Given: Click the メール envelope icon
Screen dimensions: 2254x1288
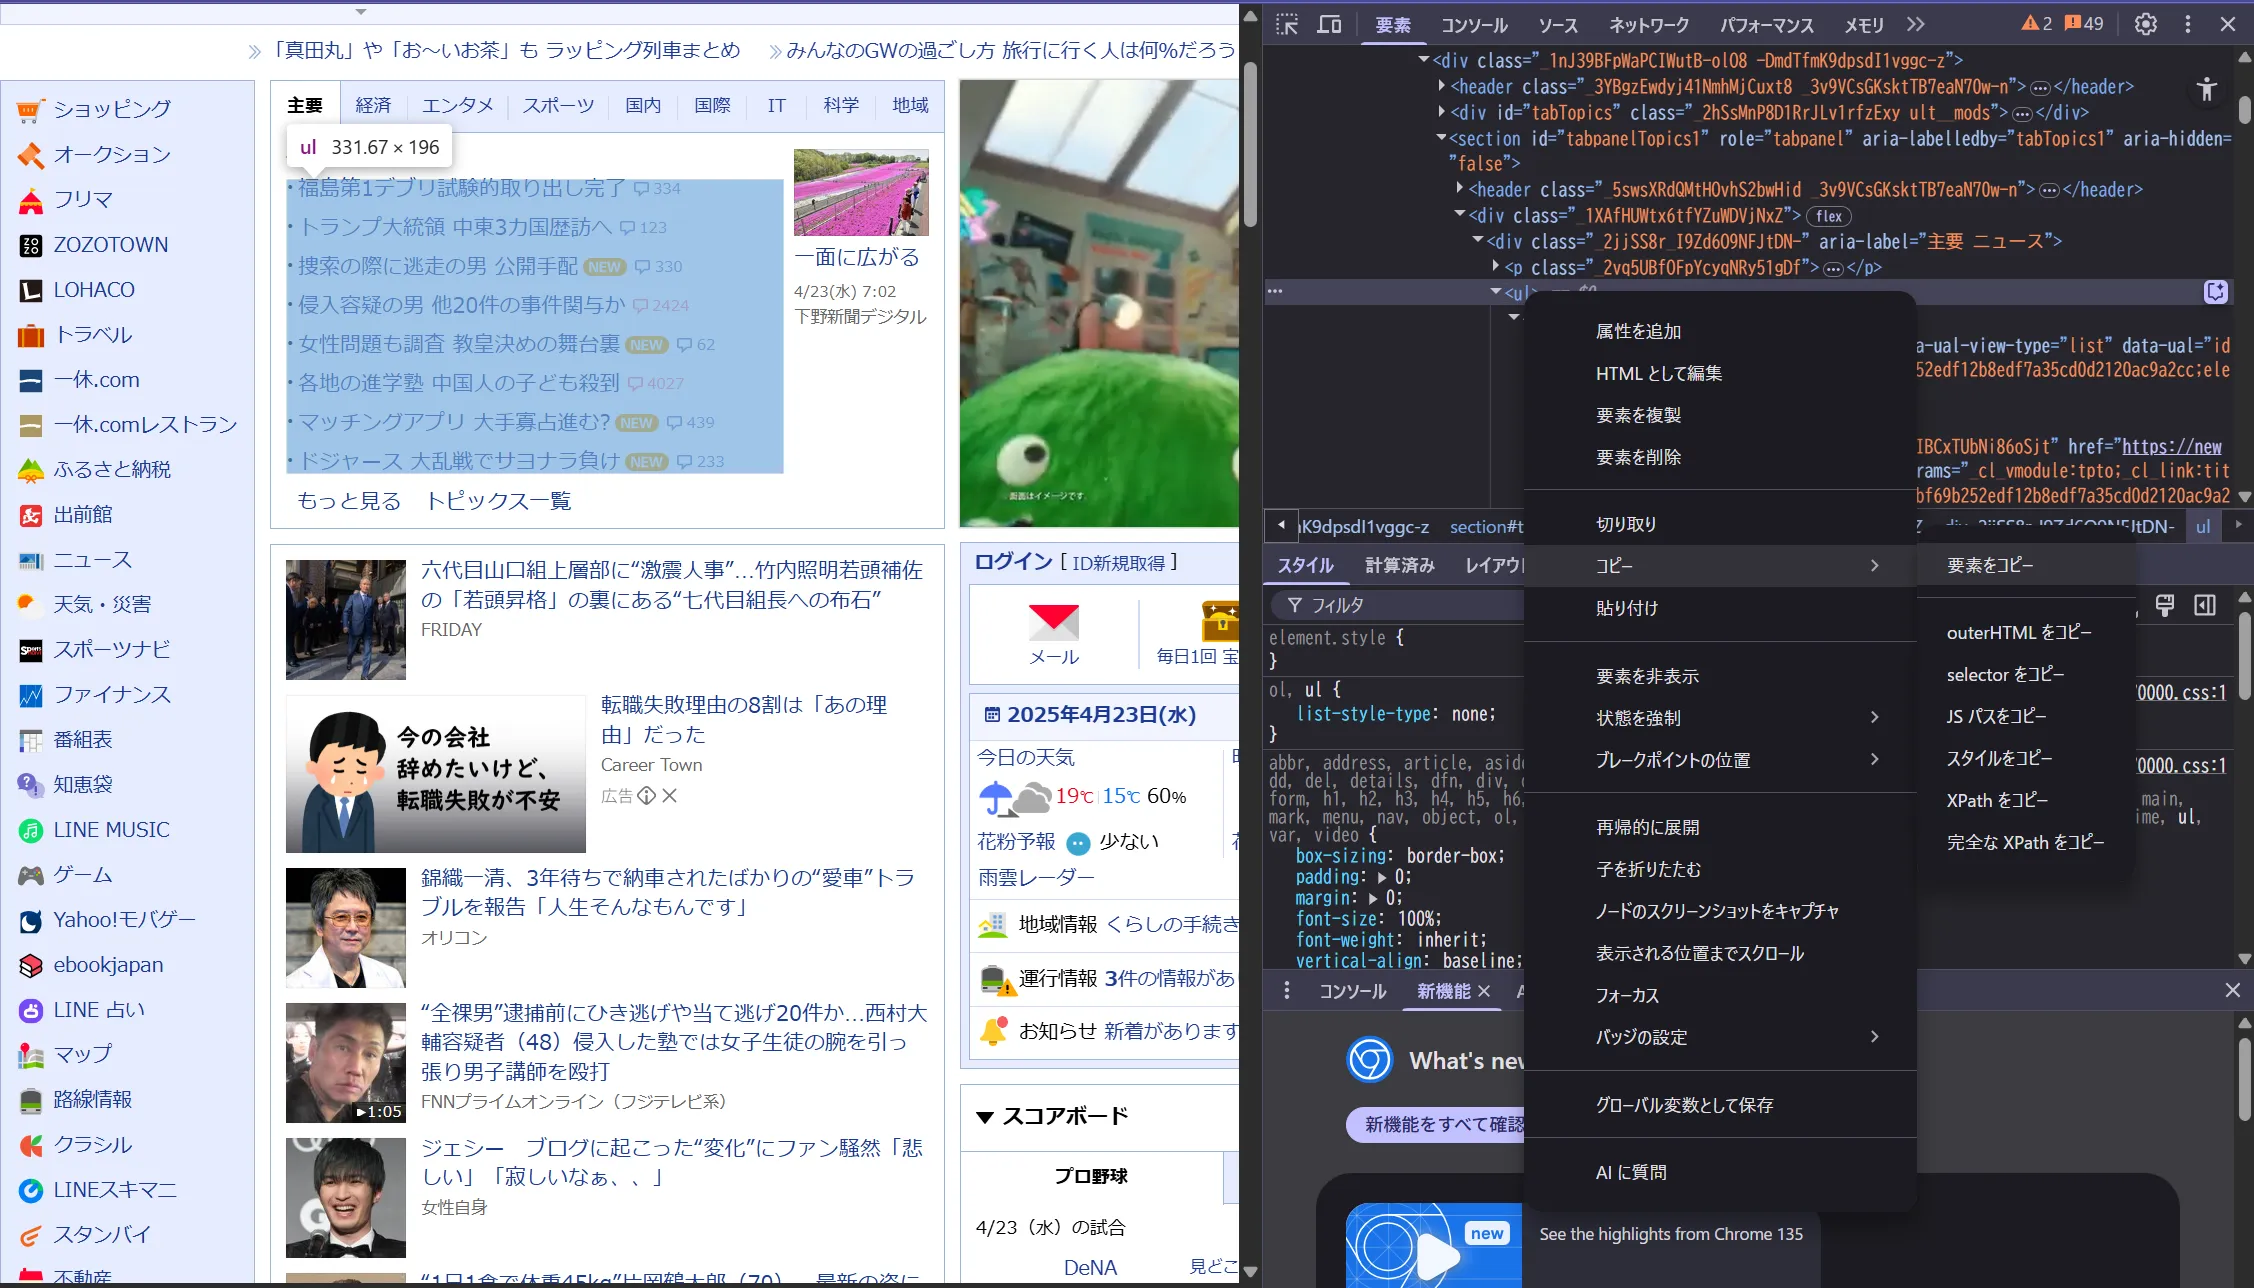Looking at the screenshot, I should [x=1054, y=621].
